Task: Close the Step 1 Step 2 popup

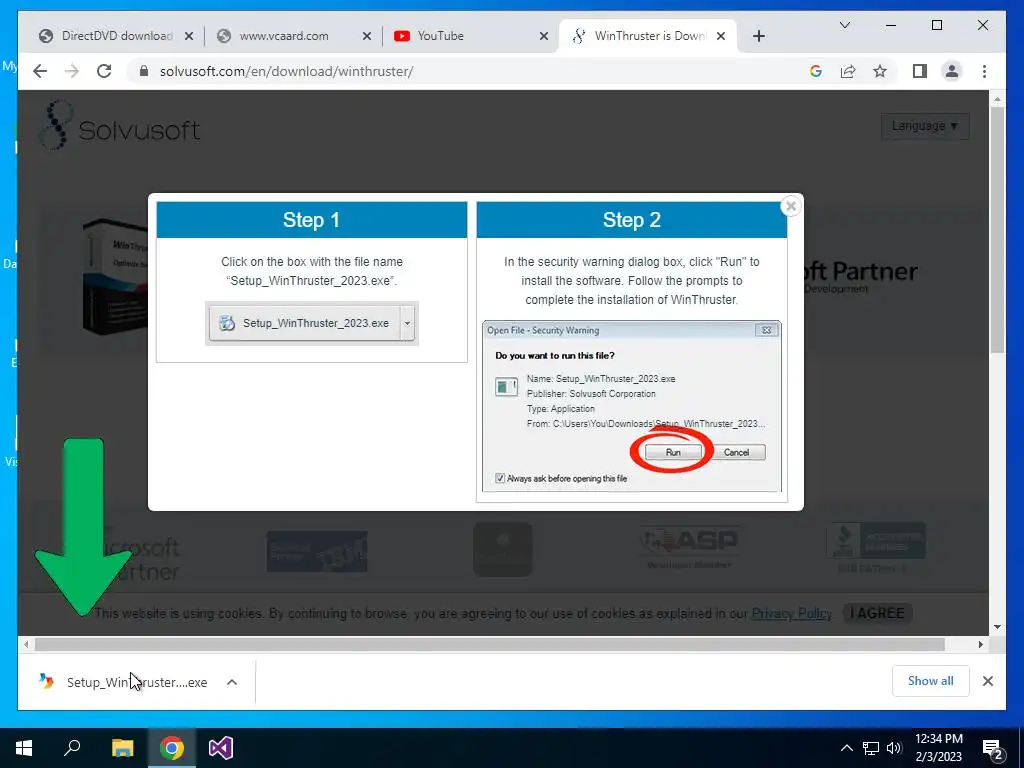Action: tap(791, 206)
